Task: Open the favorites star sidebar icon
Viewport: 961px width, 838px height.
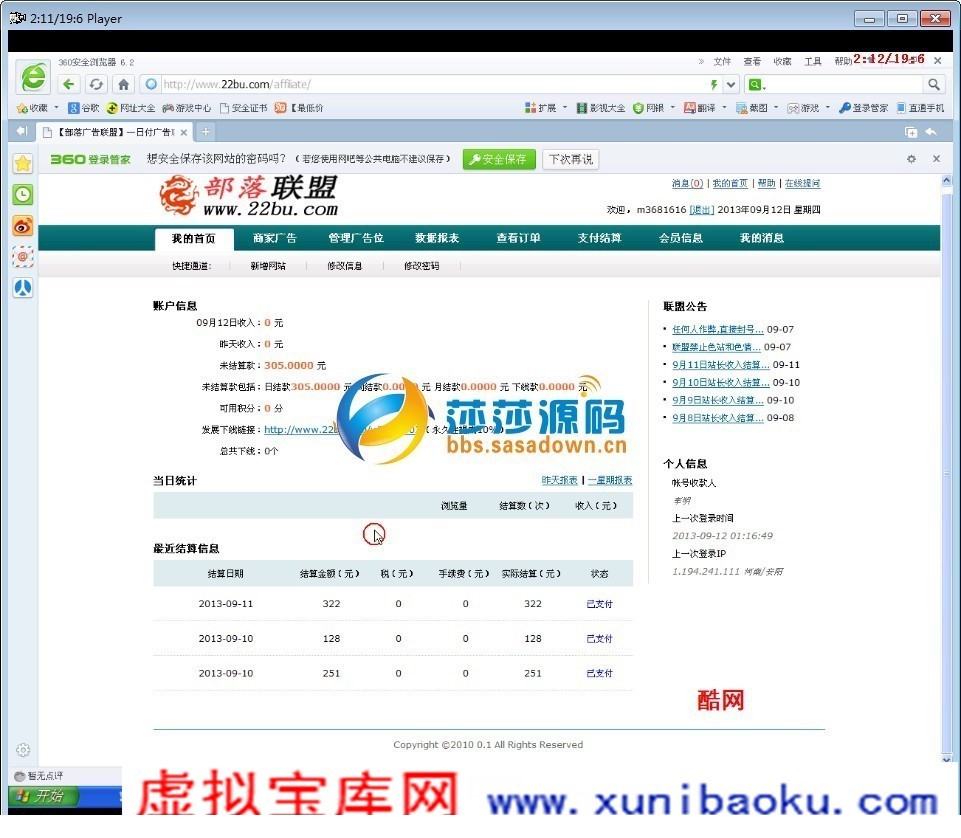Action: (23, 163)
